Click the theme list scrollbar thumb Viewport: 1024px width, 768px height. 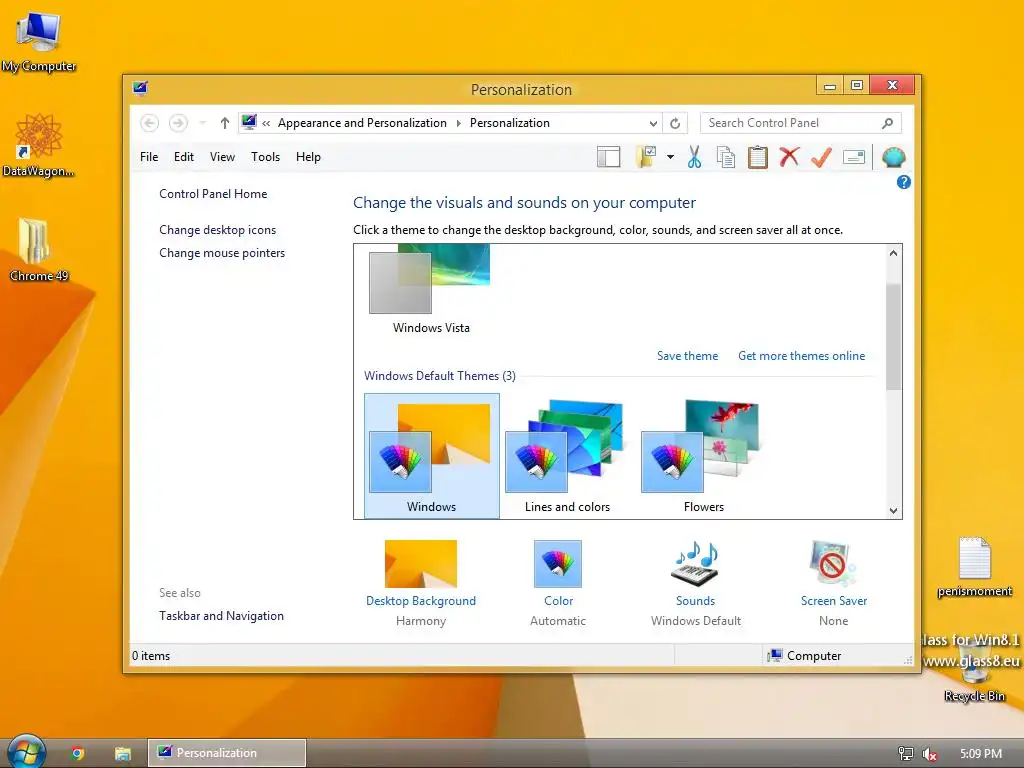[893, 337]
